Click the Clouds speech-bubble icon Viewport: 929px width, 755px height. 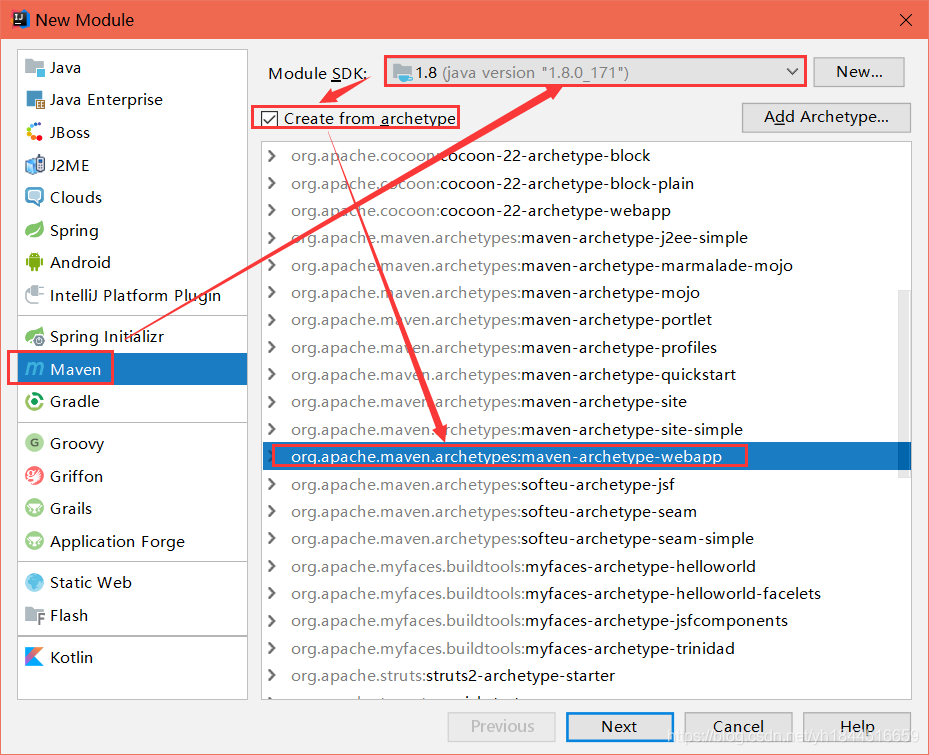tap(35, 197)
